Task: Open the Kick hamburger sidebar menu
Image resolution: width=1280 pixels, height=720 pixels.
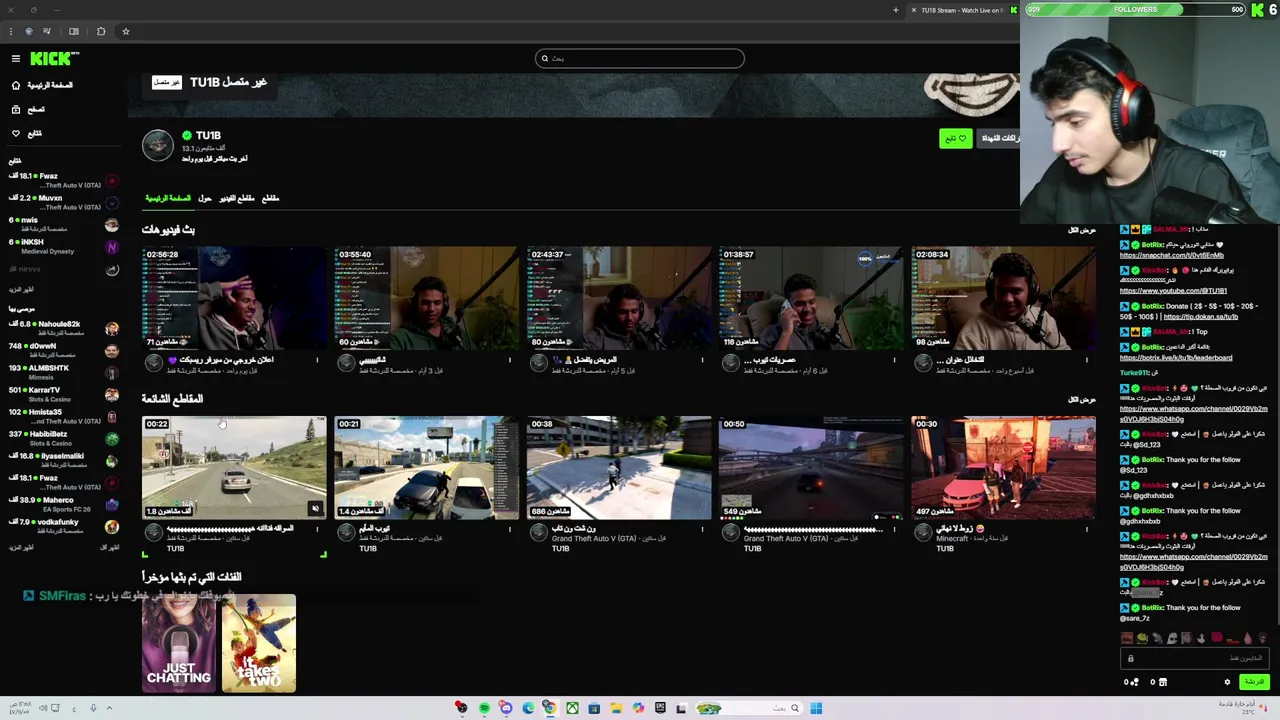Action: (16, 59)
